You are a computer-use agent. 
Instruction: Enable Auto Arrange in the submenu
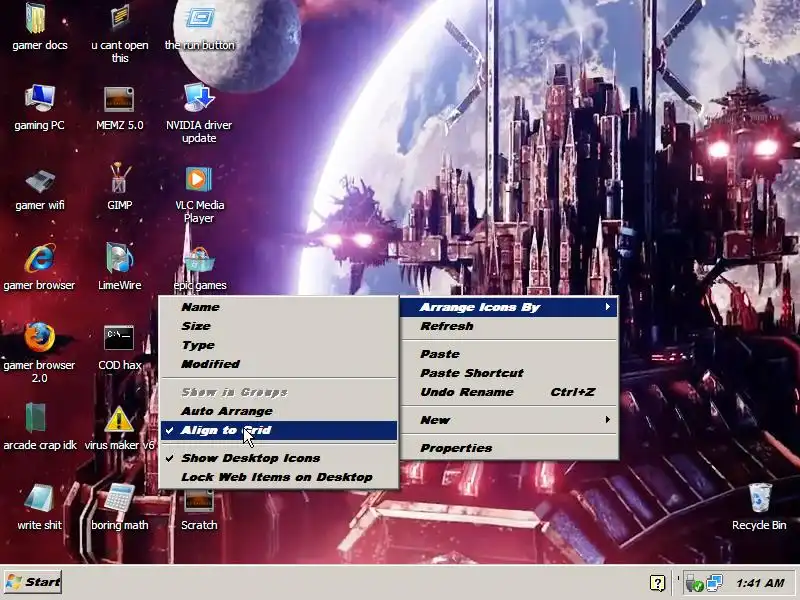(279, 411)
